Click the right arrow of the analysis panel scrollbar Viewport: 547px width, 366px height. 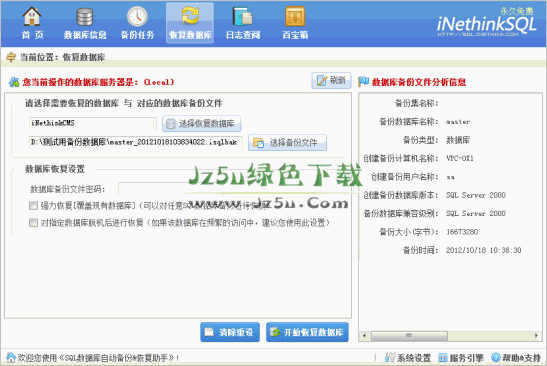536,336
